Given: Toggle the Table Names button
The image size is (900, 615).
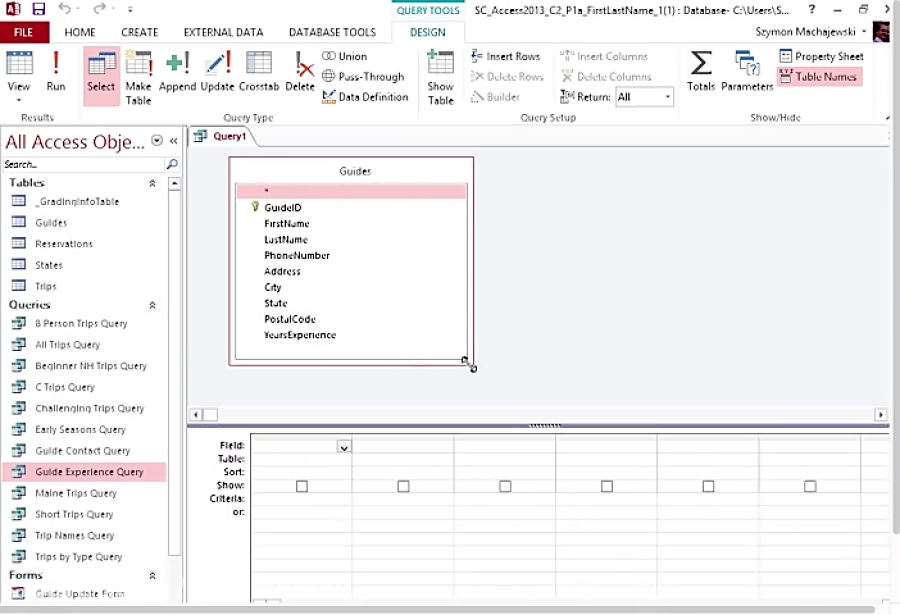Looking at the screenshot, I should 819,76.
